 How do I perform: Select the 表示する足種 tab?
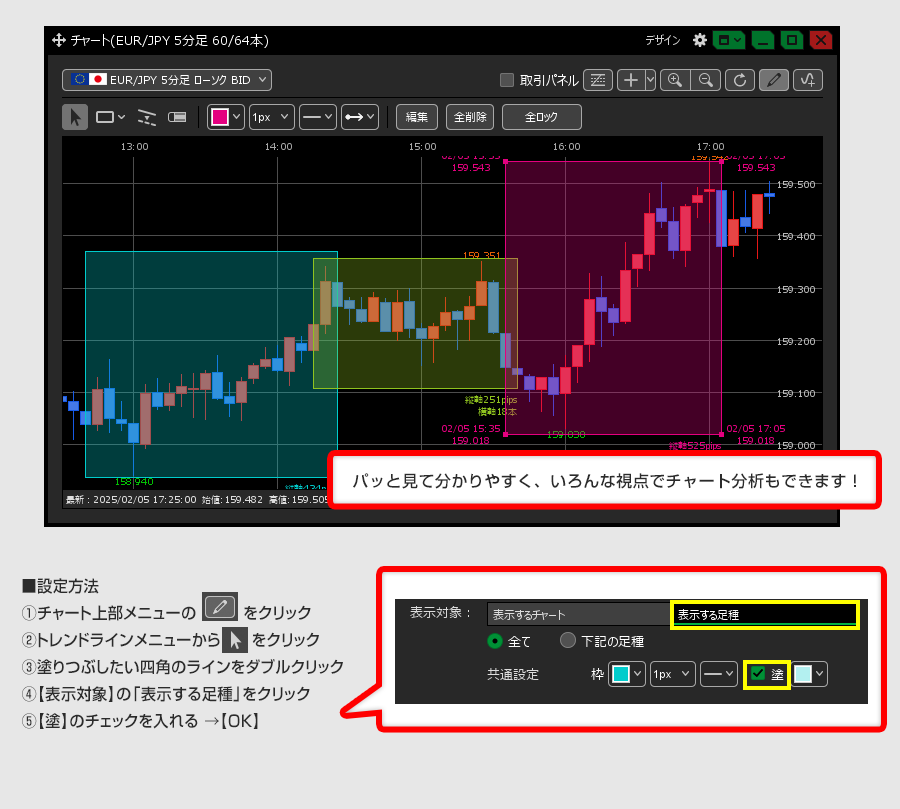tap(764, 614)
